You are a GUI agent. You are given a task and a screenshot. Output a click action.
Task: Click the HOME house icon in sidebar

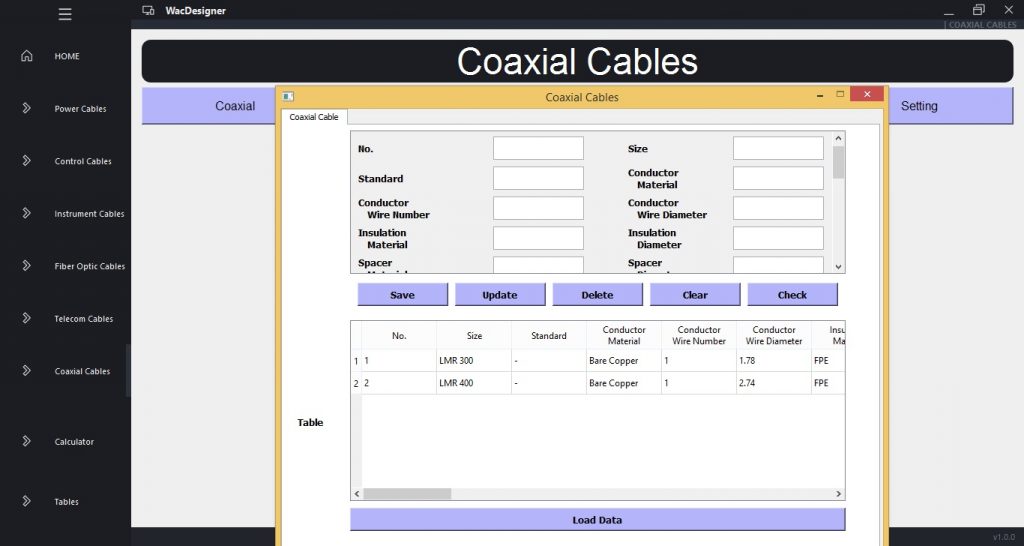(27, 56)
